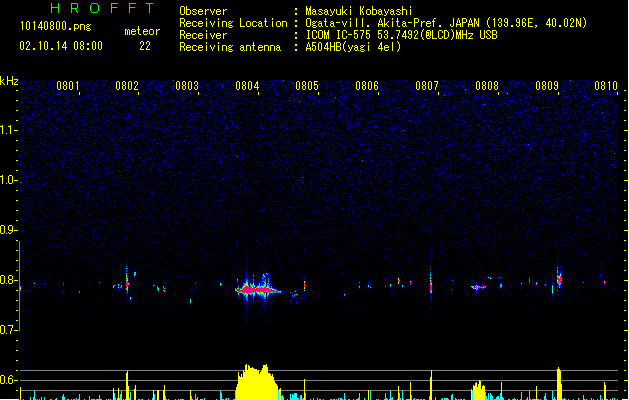This screenshot has height=400, width=629.
Task: Click the Ogata-vill. Akita-Pref. JAPAN location text
Action: (446, 23)
